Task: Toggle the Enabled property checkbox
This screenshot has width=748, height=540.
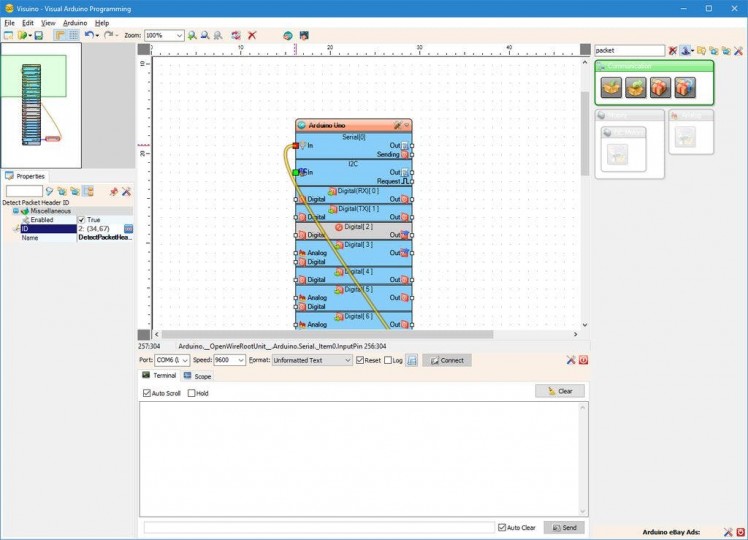Action: (82, 220)
